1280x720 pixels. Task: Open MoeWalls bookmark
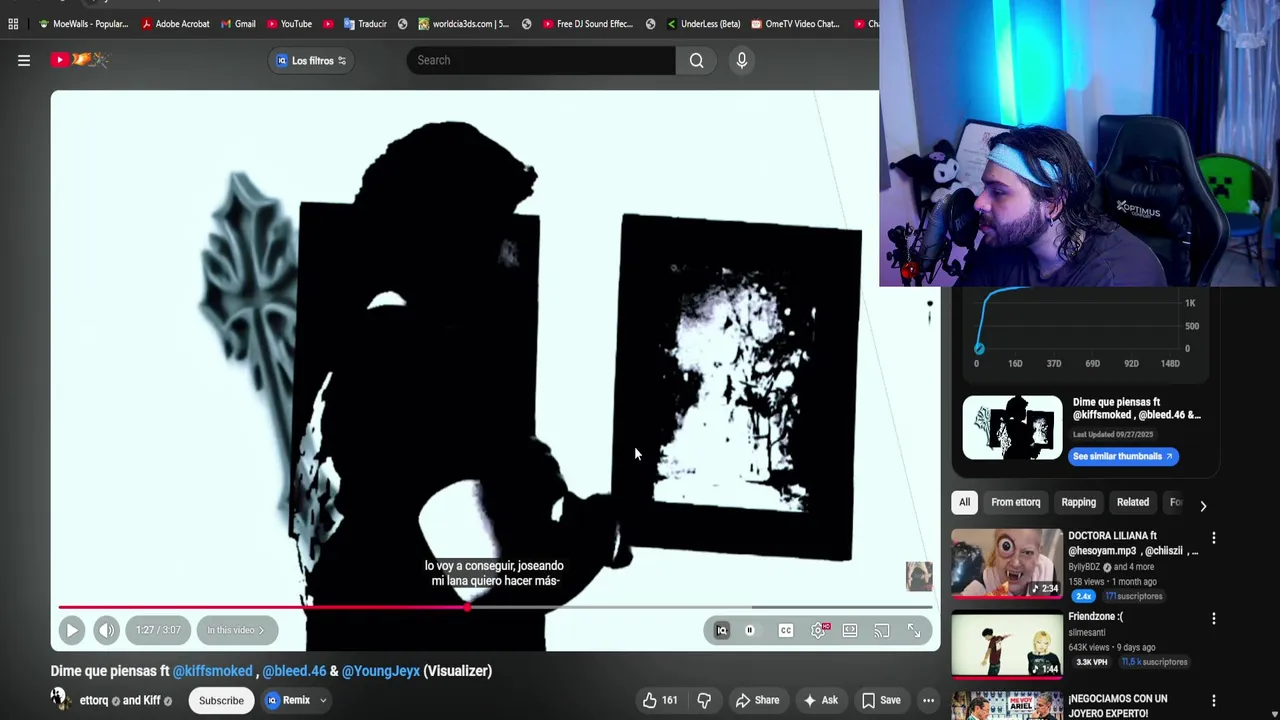click(83, 24)
